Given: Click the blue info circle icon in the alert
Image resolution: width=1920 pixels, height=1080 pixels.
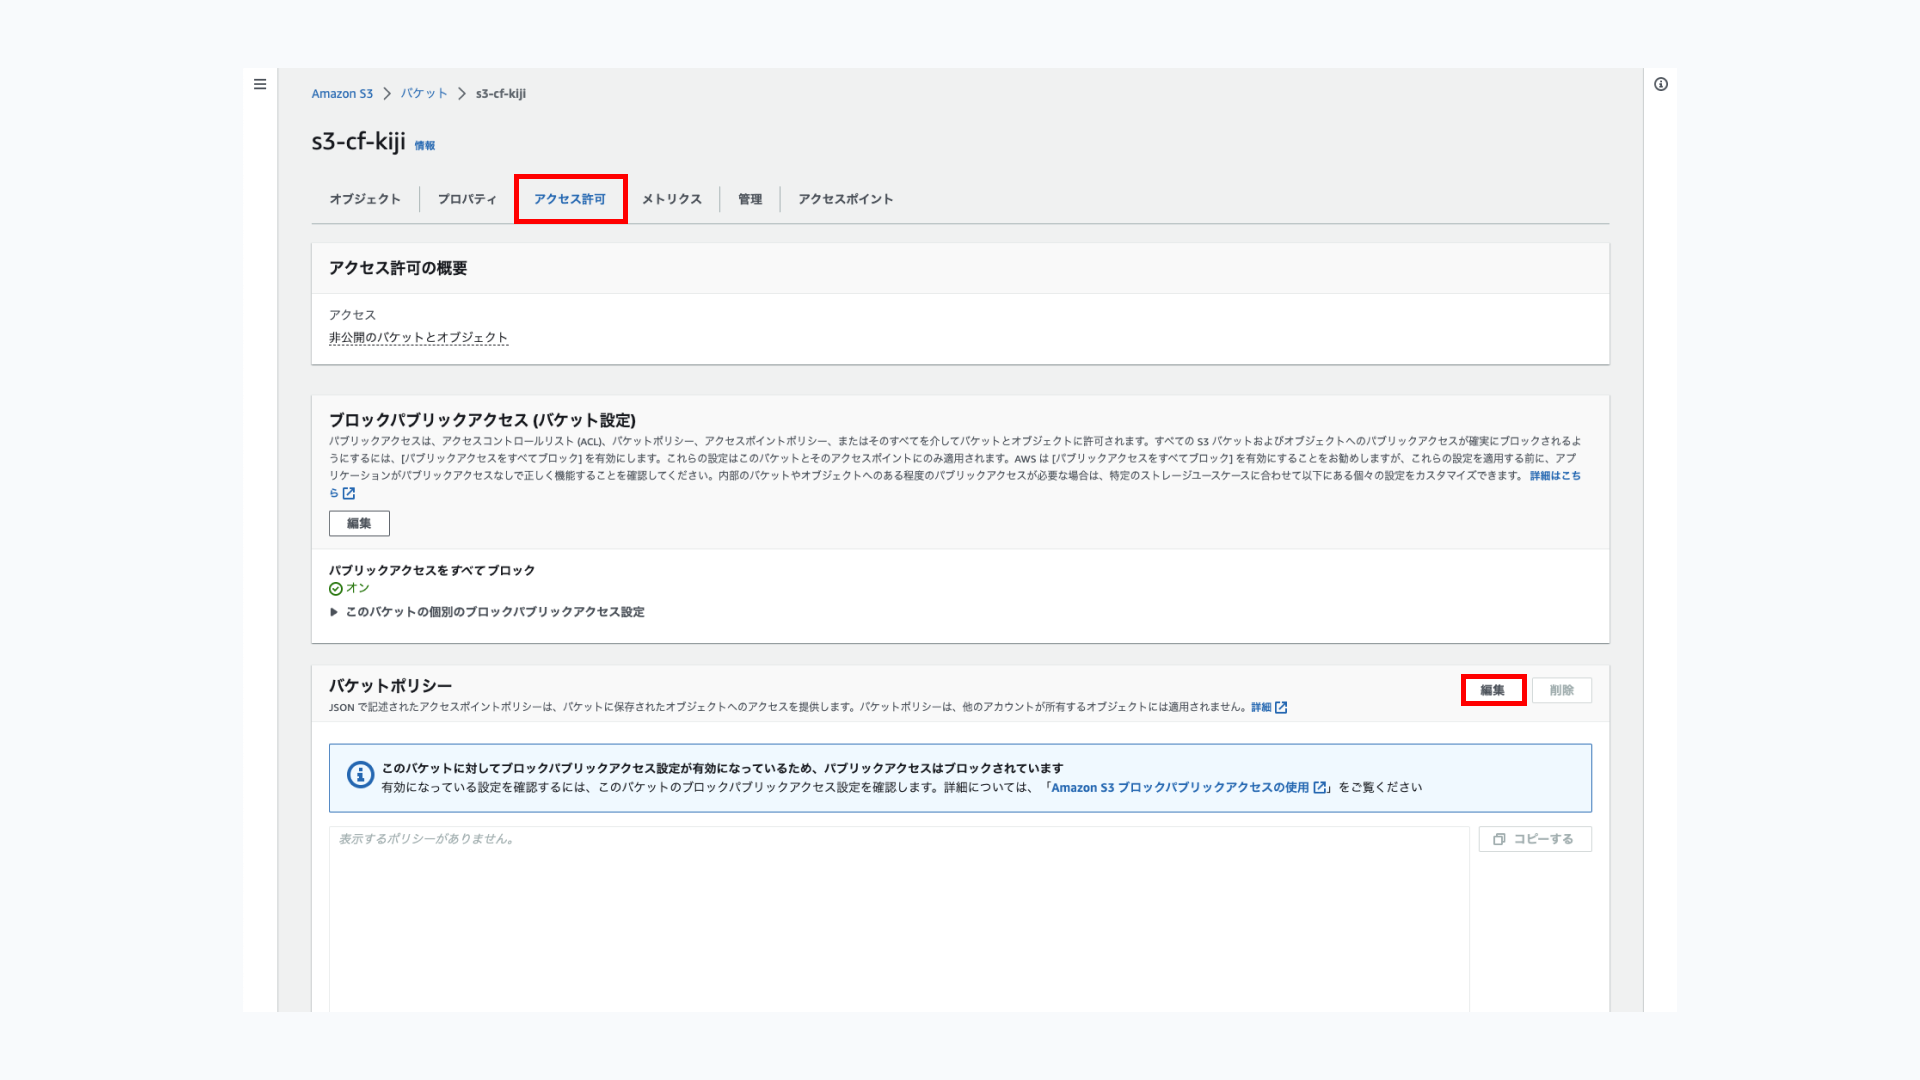Looking at the screenshot, I should coord(360,775).
